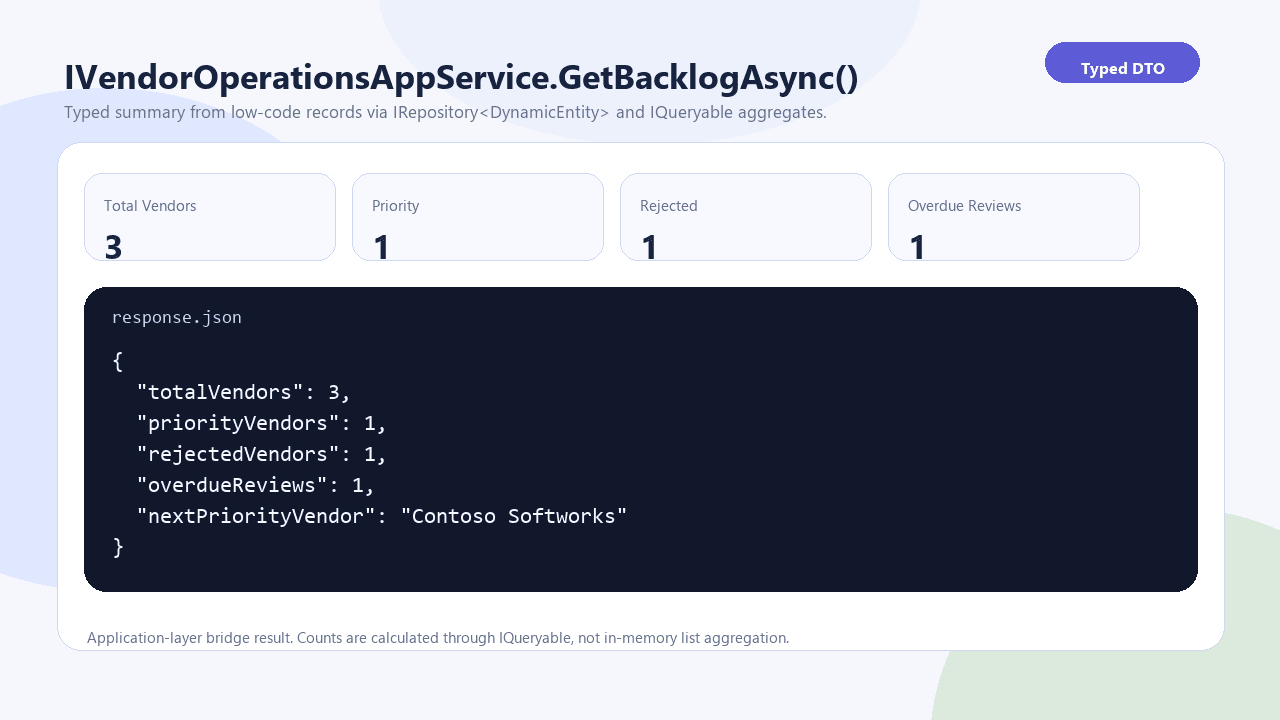Click the "overdueReviews": 1 line

256,485
